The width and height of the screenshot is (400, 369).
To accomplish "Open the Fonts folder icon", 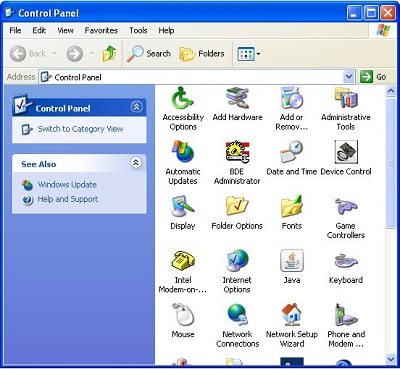I will (291, 206).
